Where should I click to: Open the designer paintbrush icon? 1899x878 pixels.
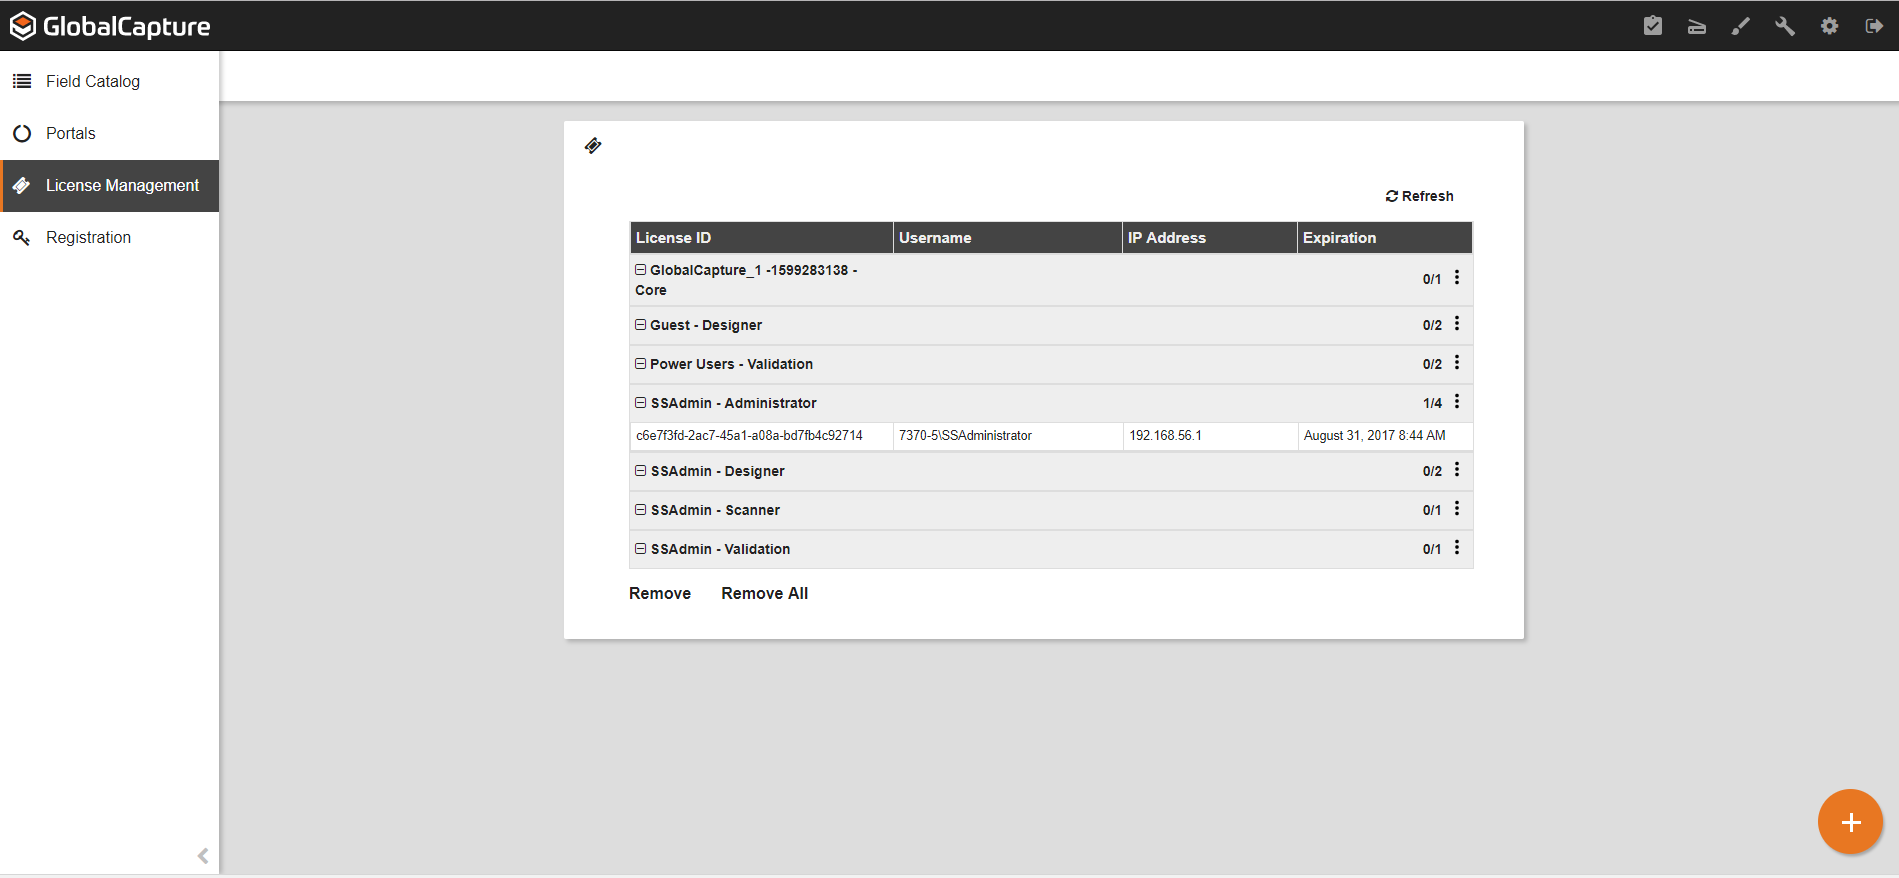point(1740,26)
